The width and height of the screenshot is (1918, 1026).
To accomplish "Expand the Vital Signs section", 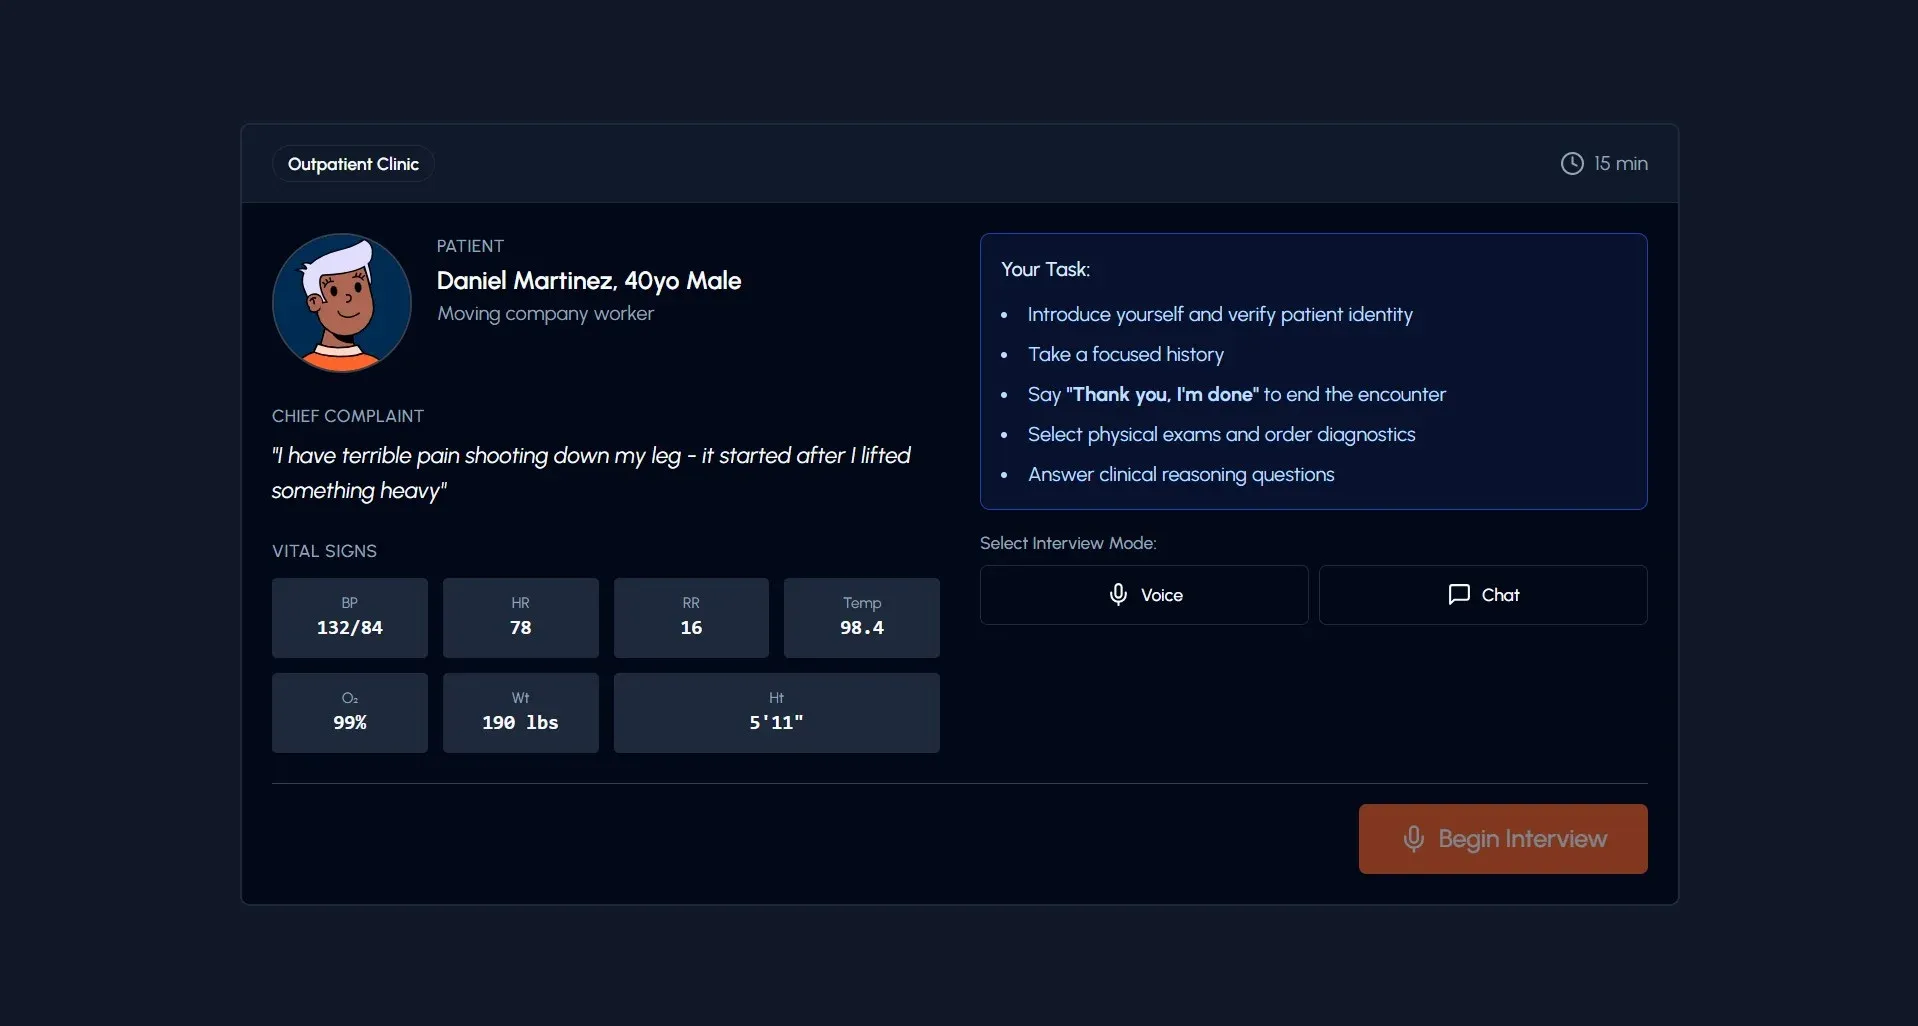I will pos(324,550).
